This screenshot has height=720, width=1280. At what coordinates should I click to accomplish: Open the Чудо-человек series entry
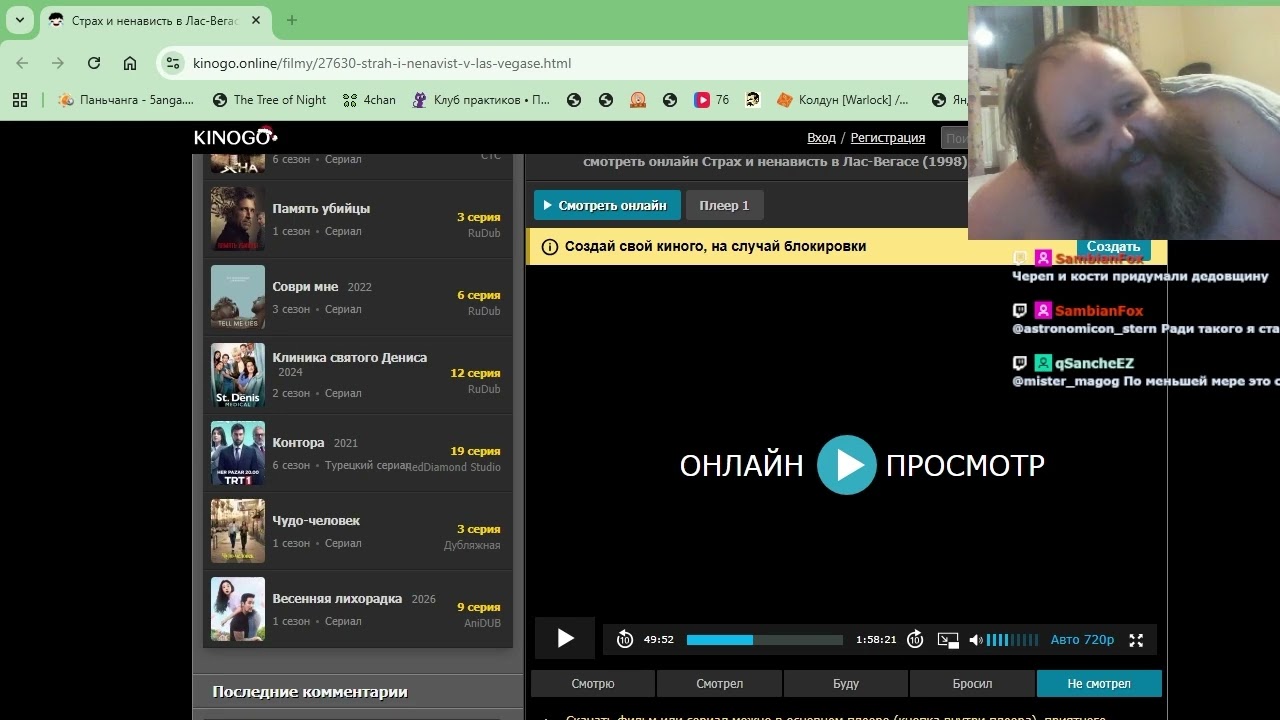pos(357,531)
